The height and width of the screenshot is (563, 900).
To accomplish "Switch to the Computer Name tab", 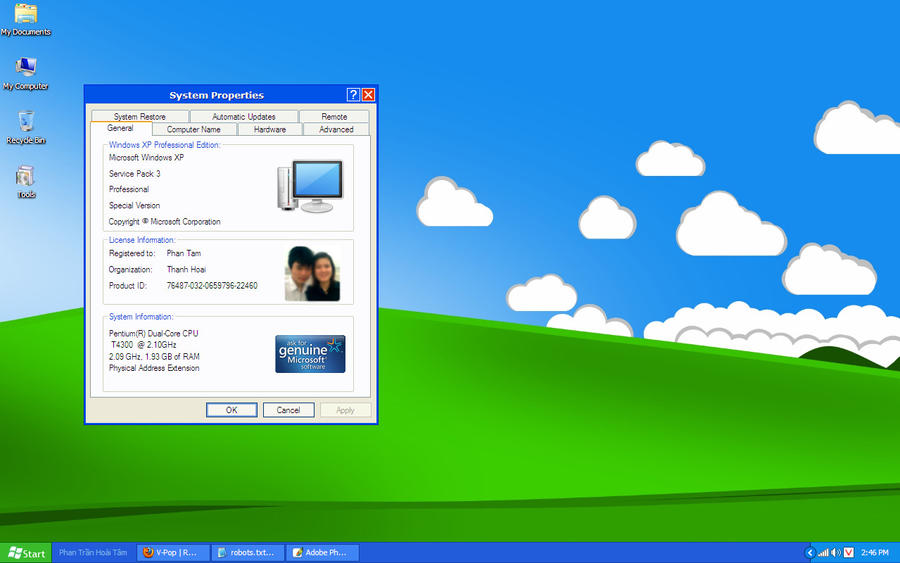I will 194,130.
